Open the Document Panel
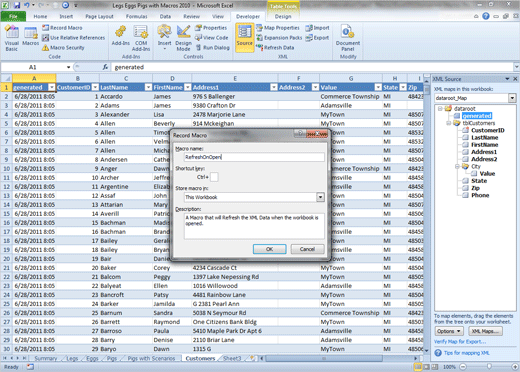This screenshot has height=372, width=520. tap(348, 39)
